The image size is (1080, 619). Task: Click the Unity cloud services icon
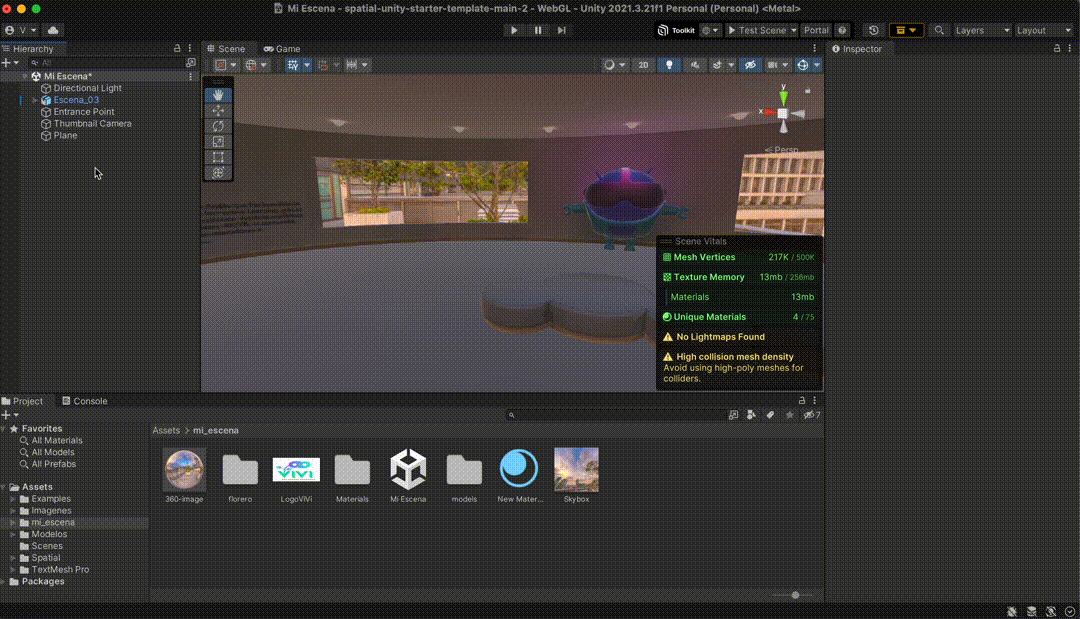[53, 30]
